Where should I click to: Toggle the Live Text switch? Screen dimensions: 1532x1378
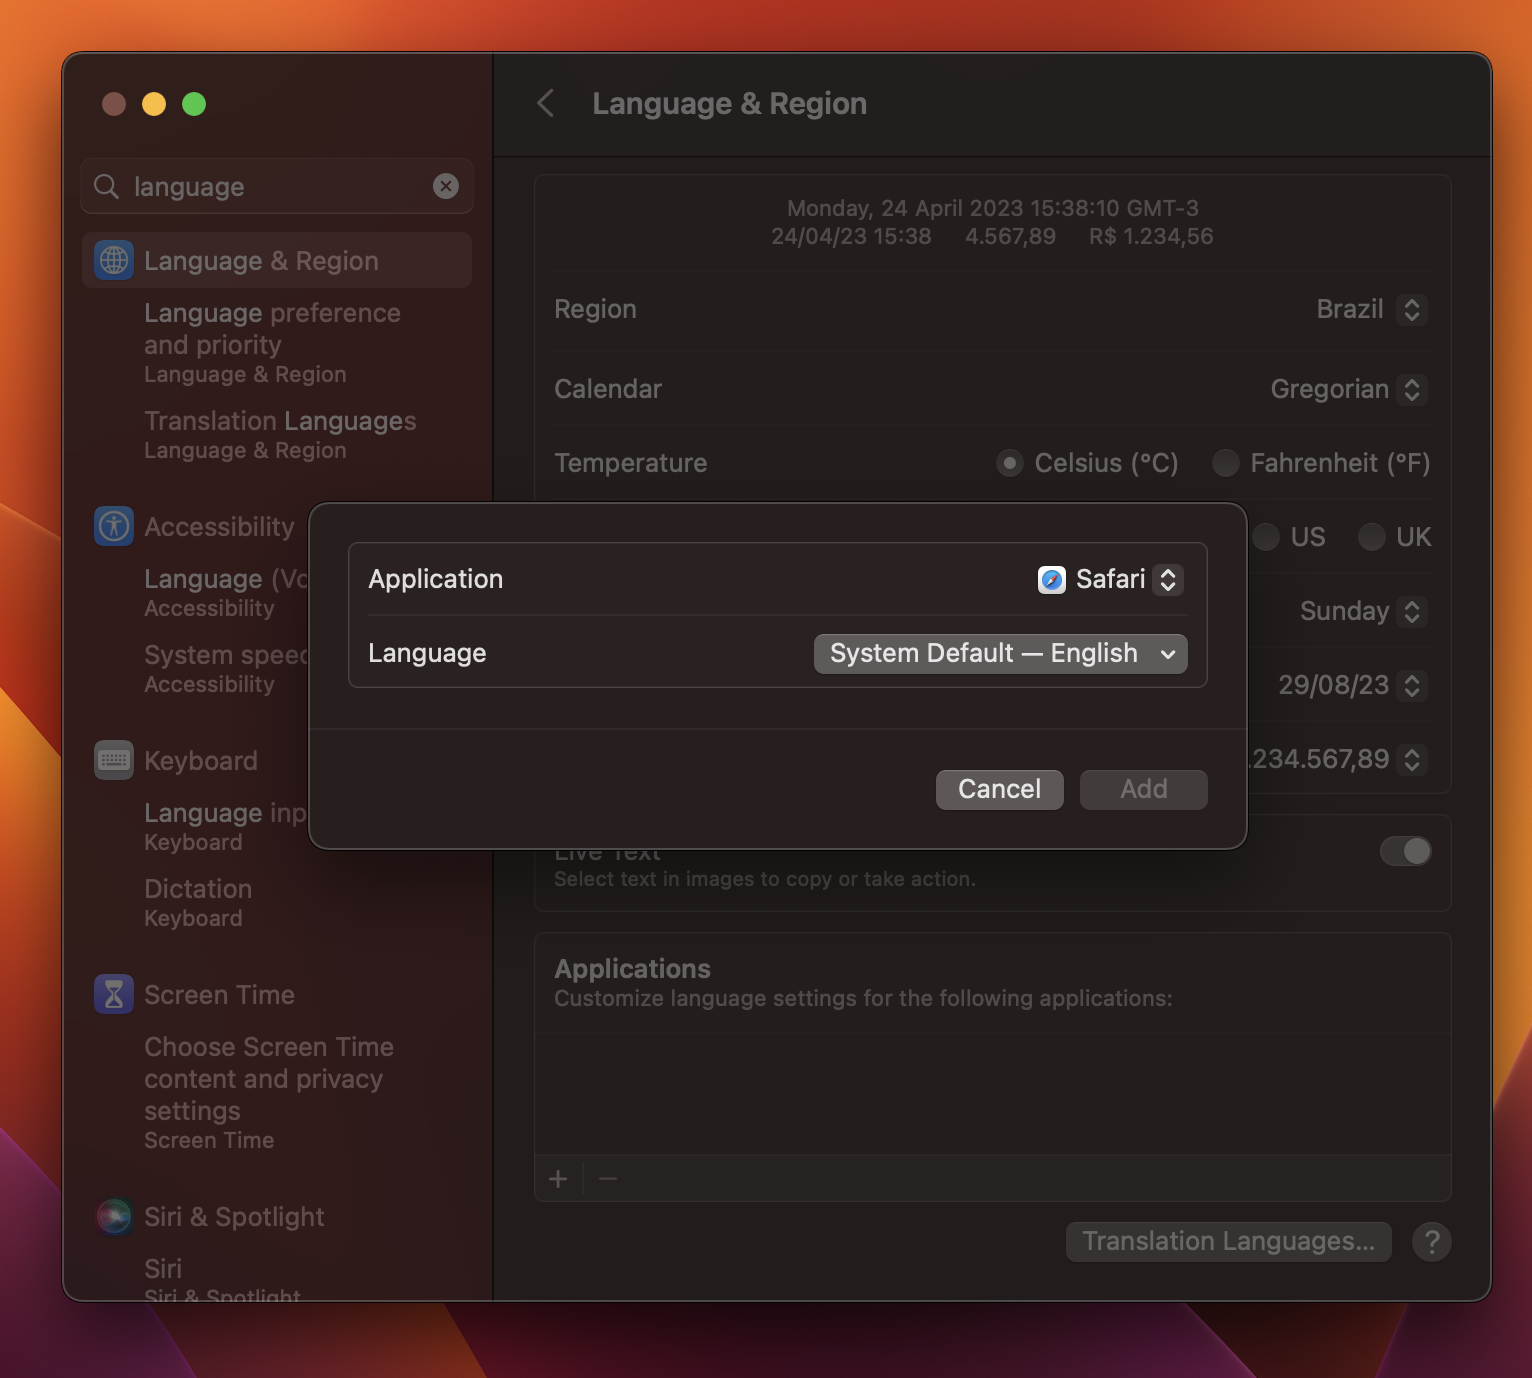1405,851
